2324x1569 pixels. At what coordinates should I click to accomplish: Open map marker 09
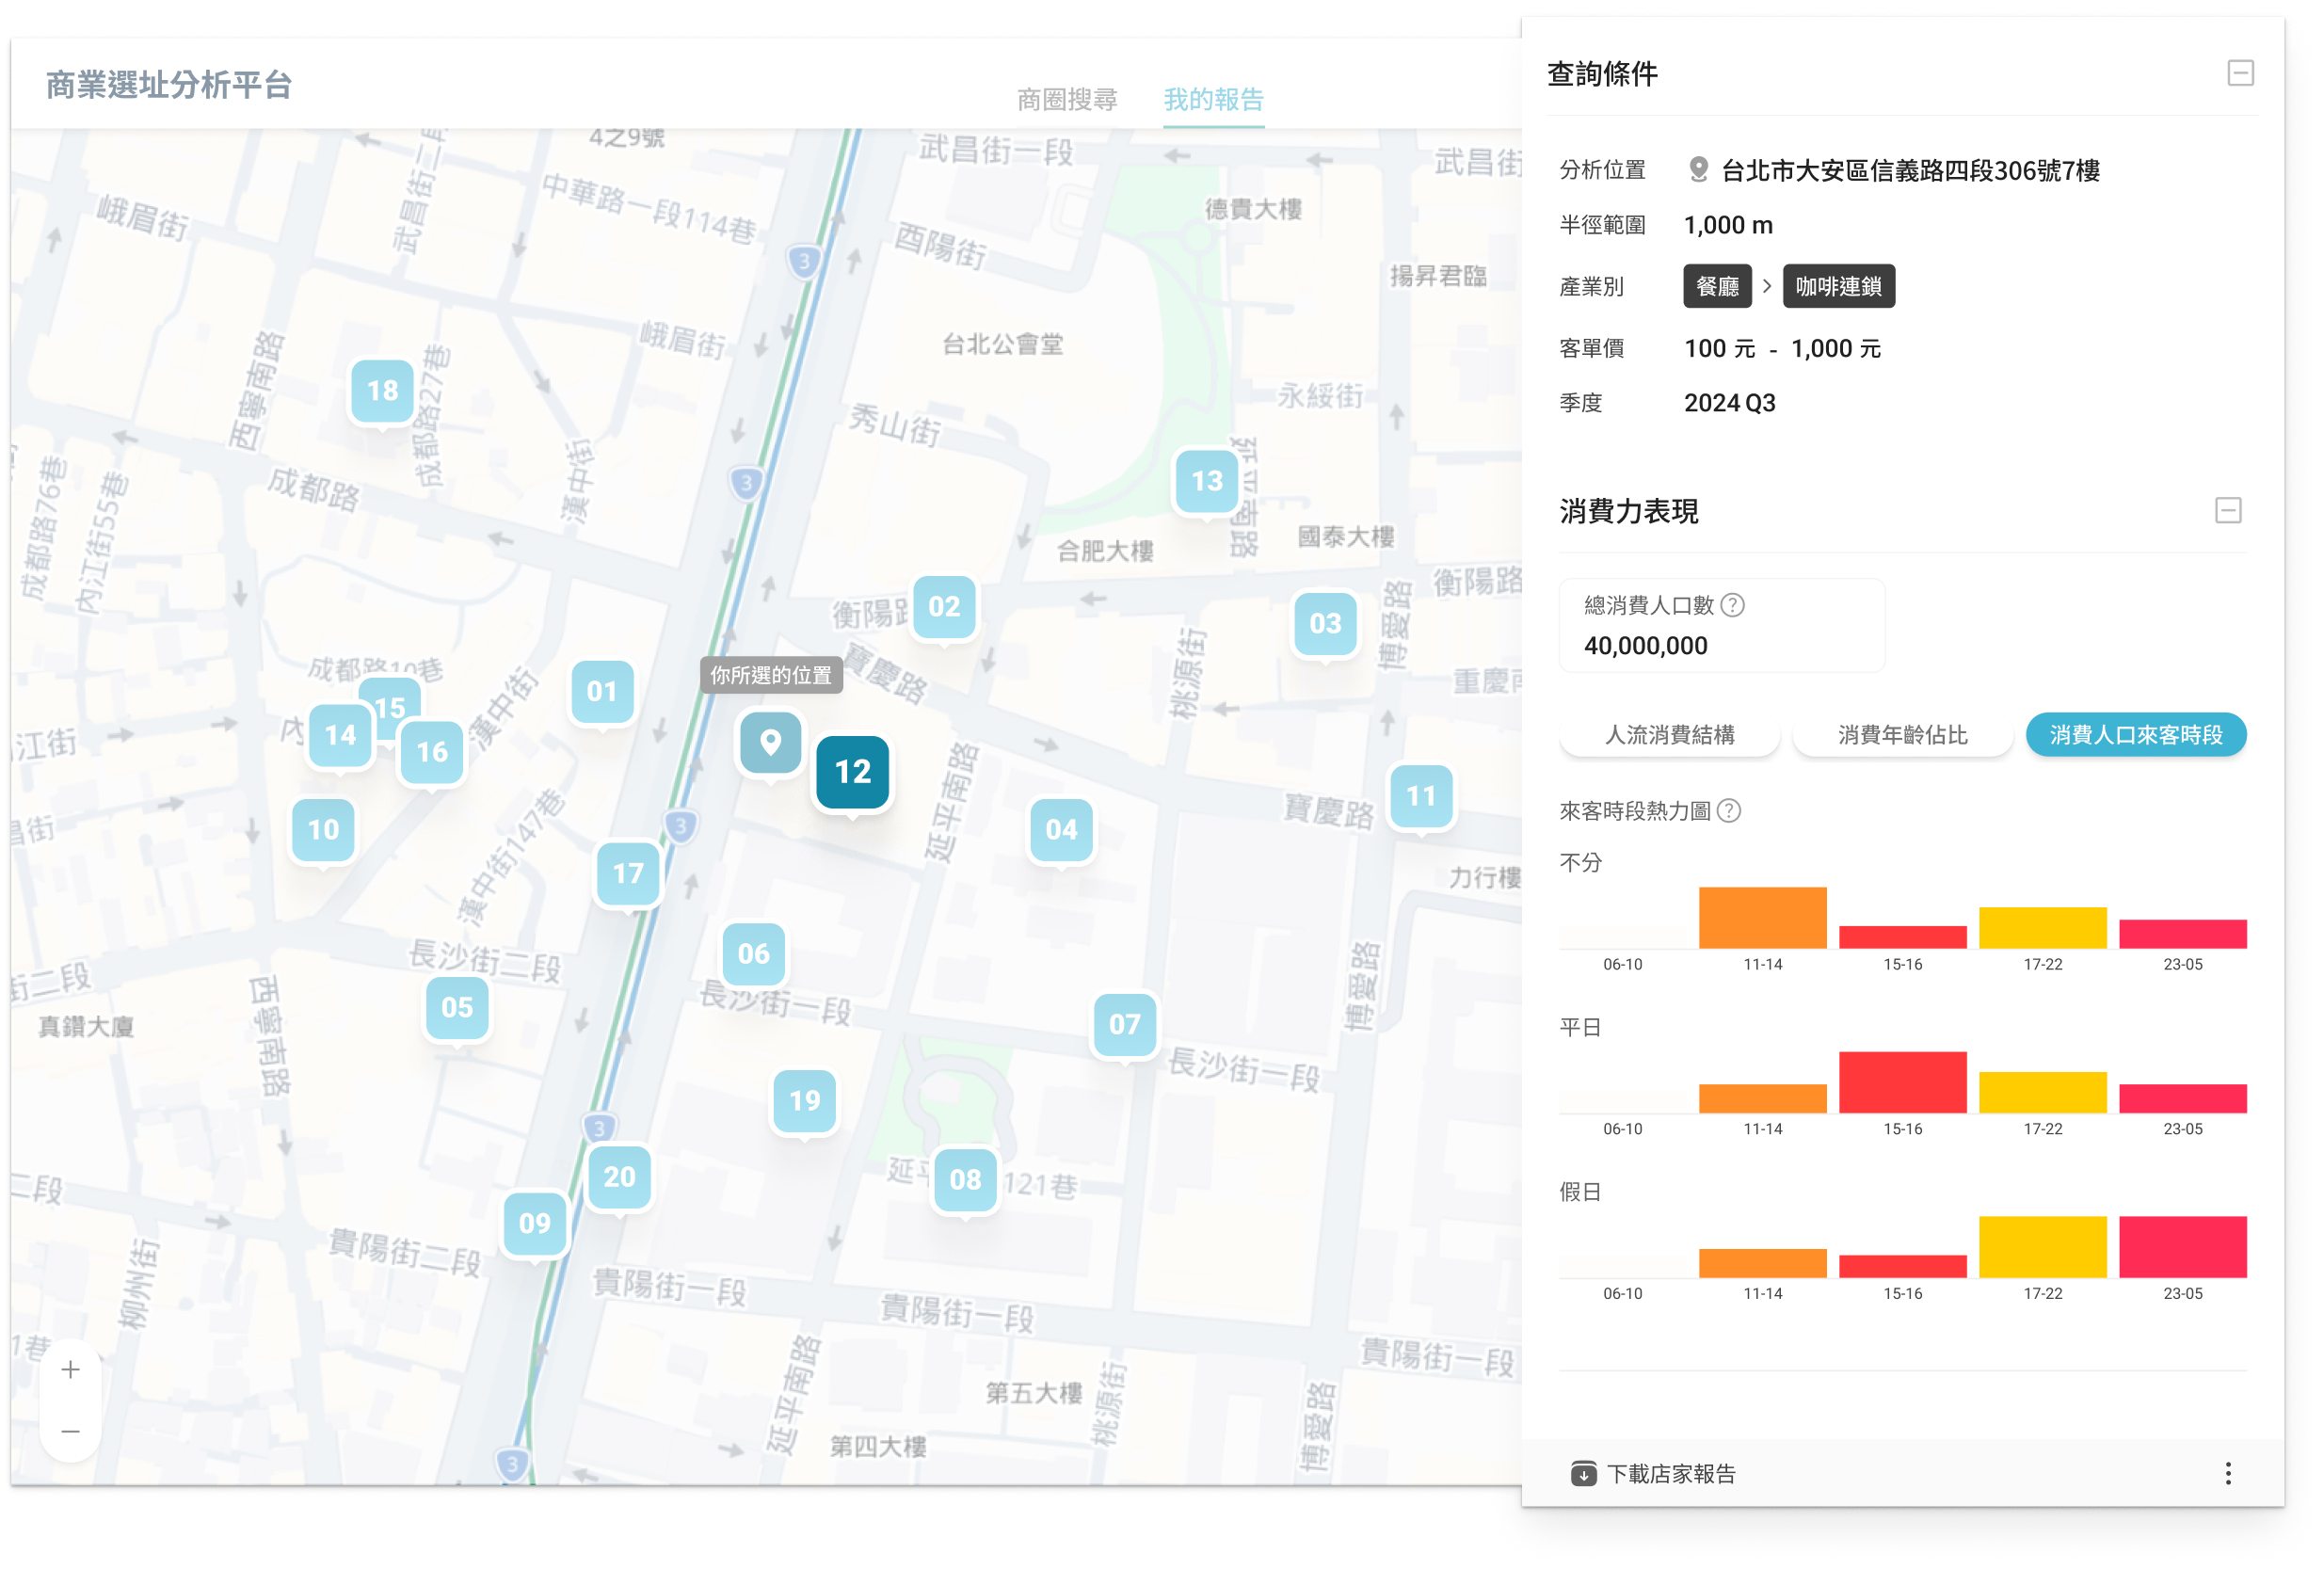pos(535,1223)
